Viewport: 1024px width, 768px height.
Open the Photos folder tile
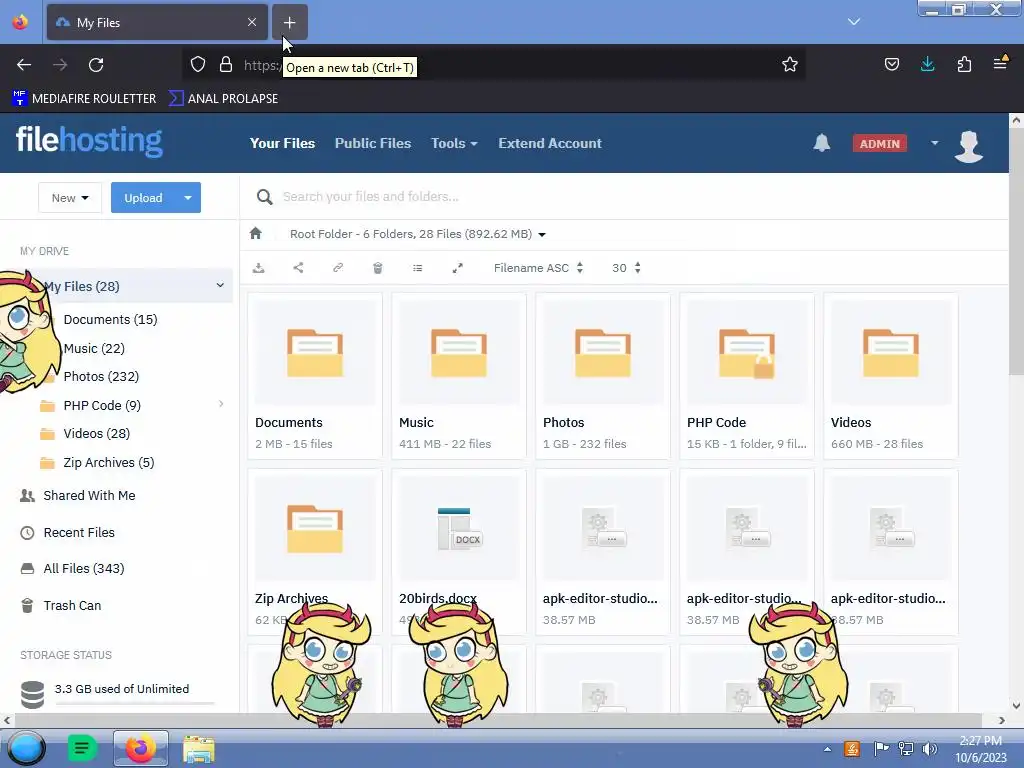point(603,376)
